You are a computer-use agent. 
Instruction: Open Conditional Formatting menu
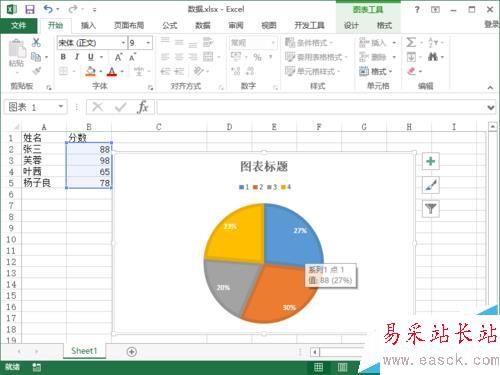[309, 43]
